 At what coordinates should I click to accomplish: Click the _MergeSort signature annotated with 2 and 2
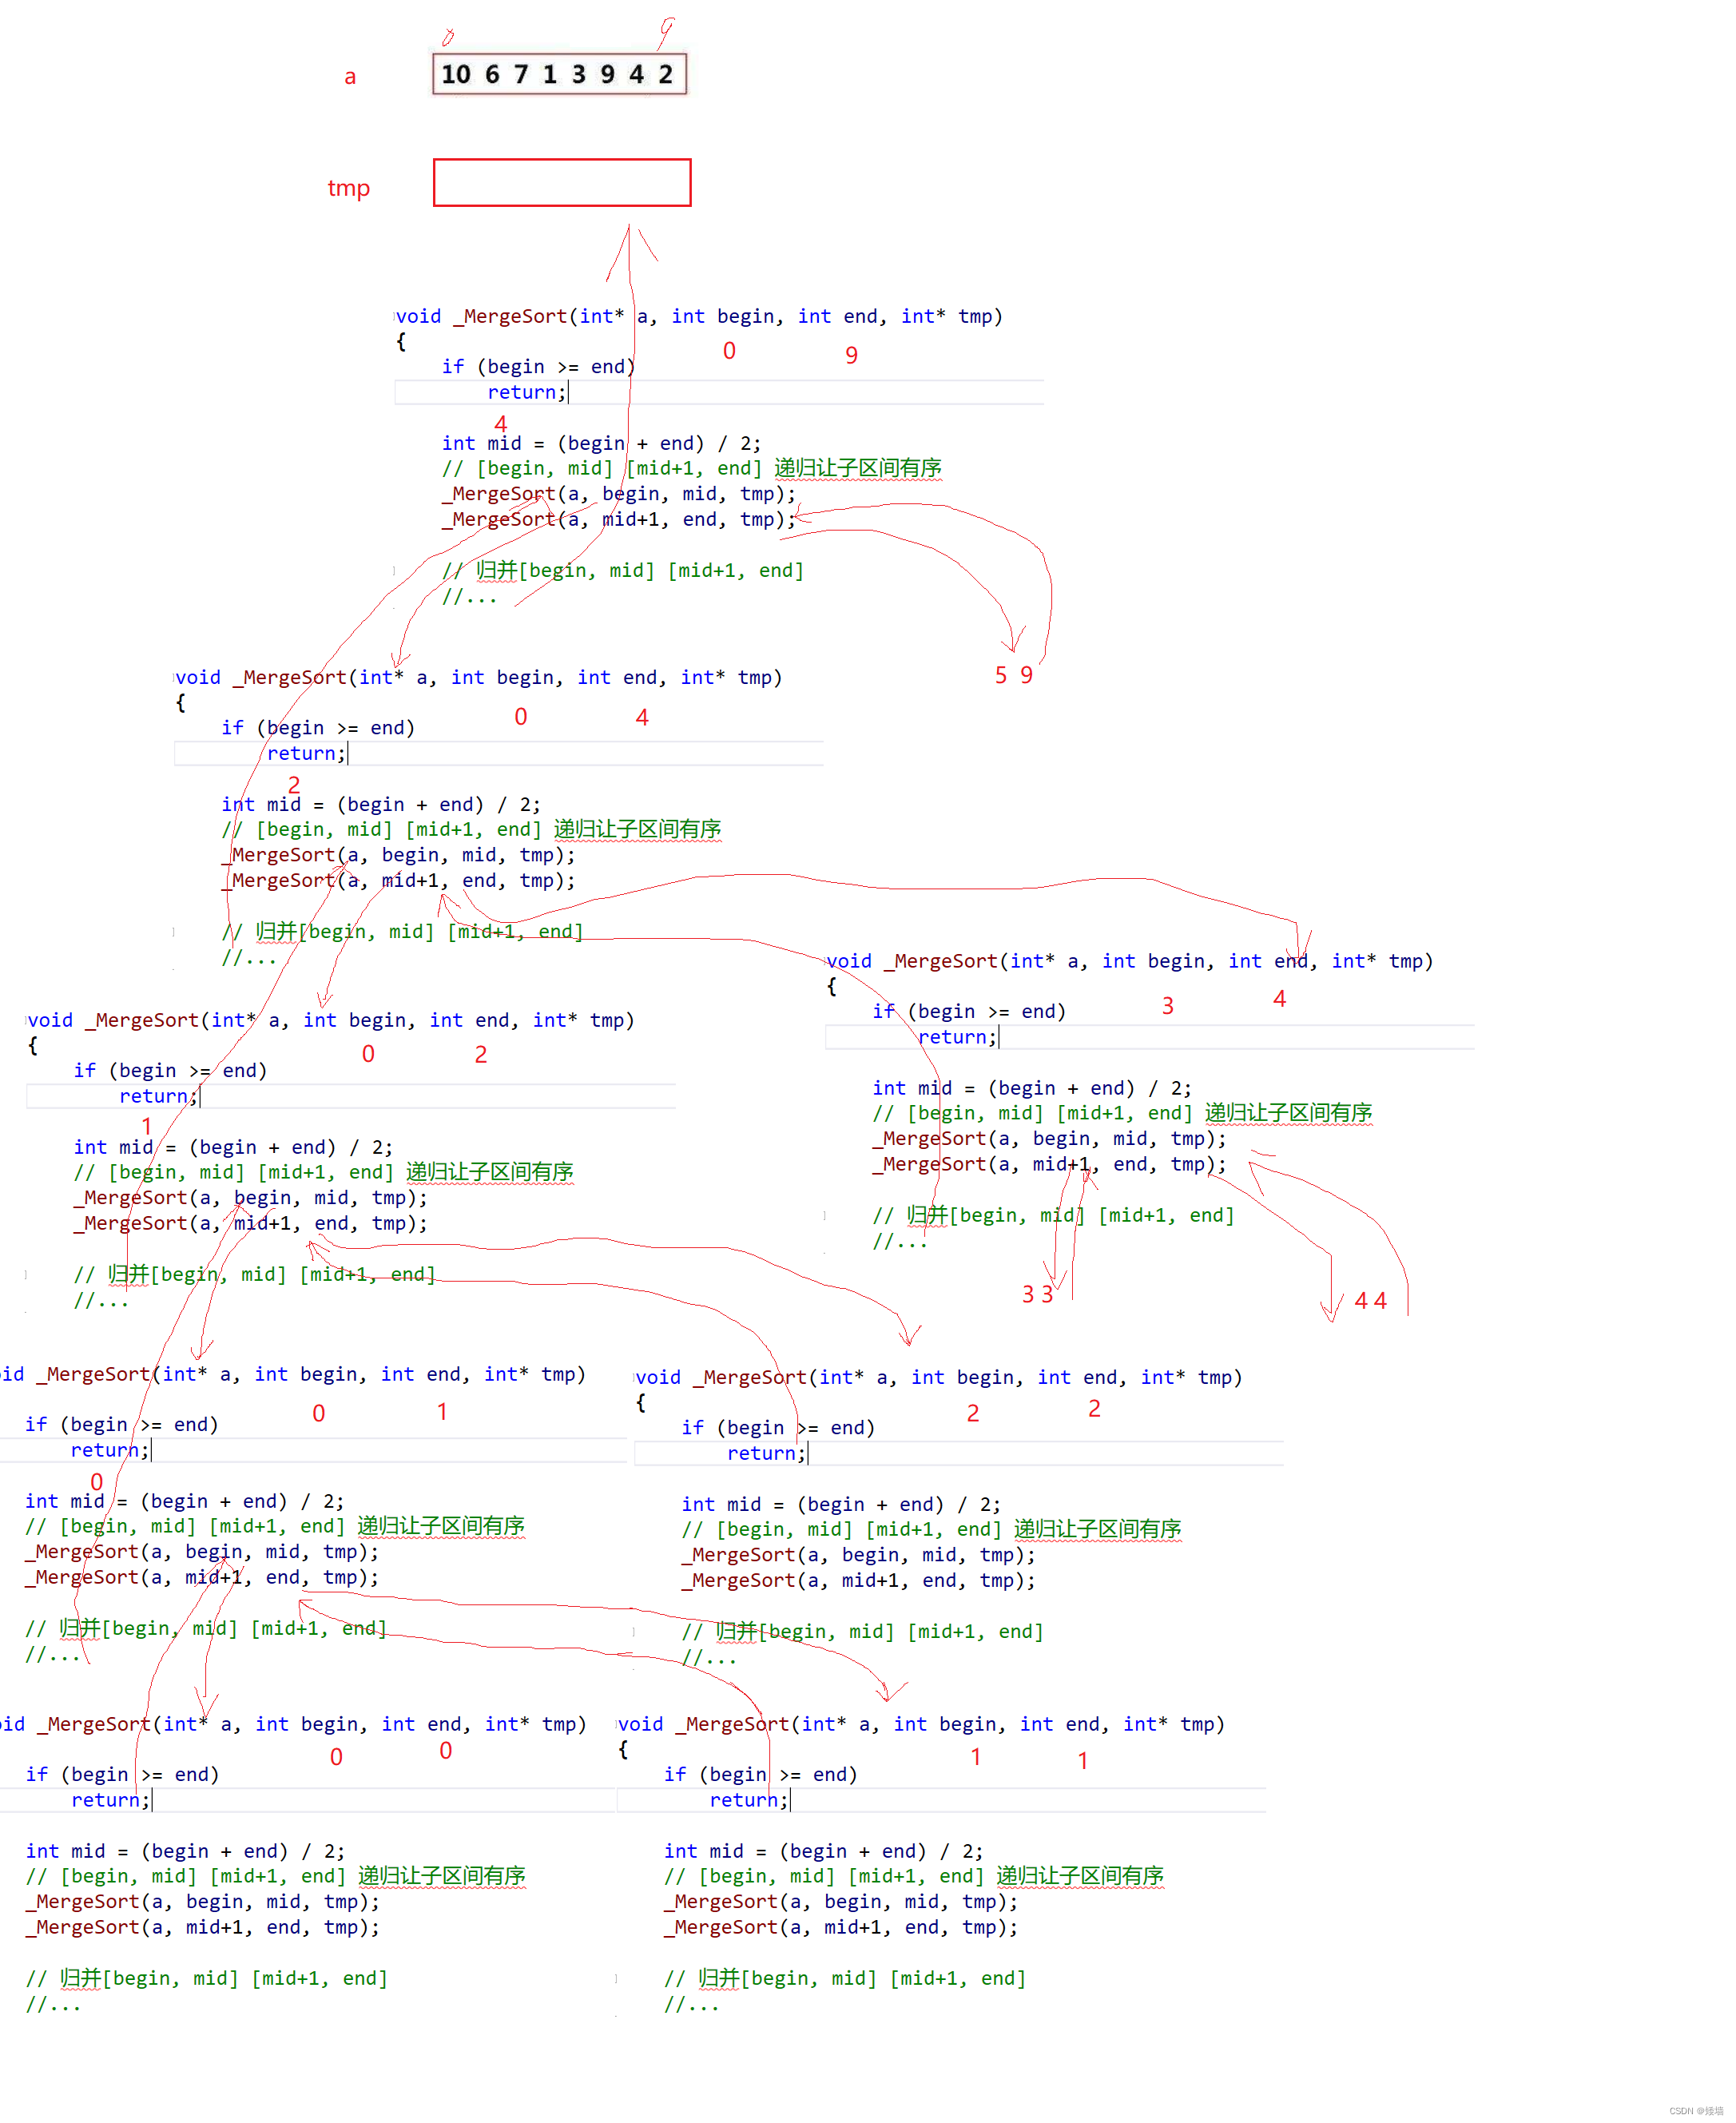tap(939, 1377)
